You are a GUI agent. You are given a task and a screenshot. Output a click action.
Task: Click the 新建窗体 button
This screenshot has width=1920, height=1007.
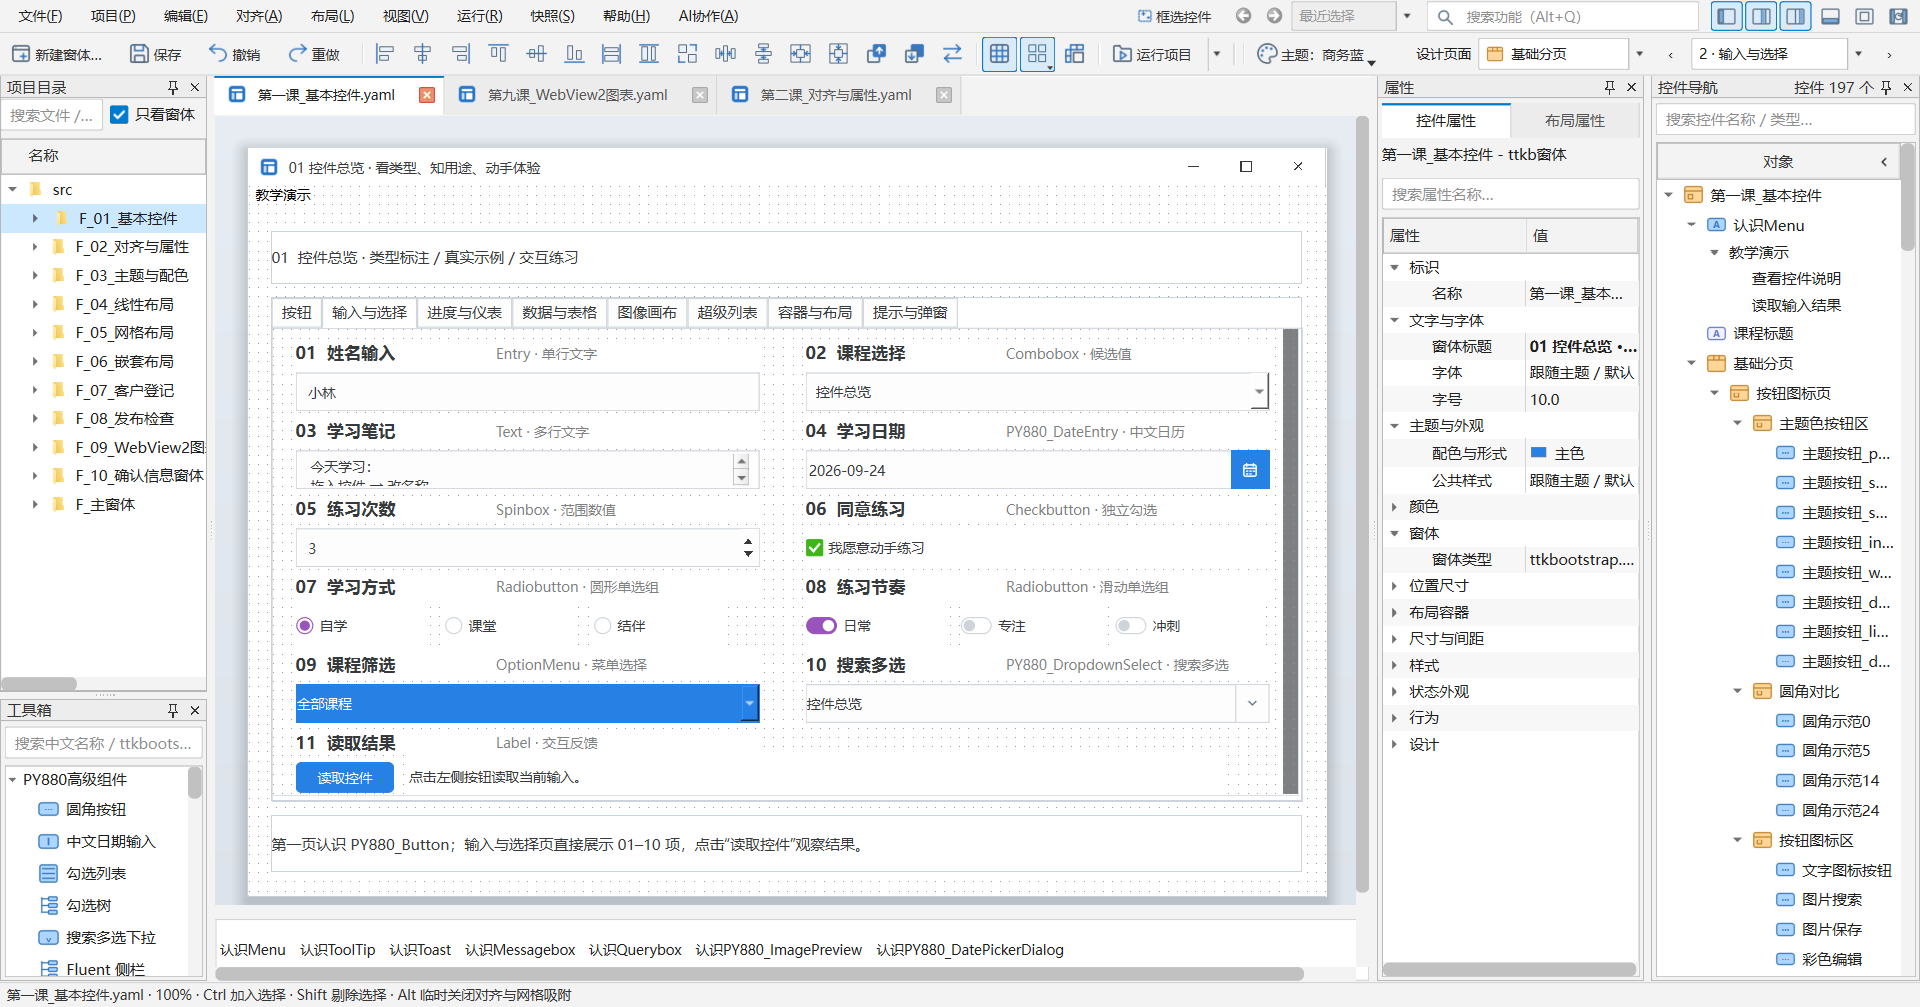[x=57, y=55]
